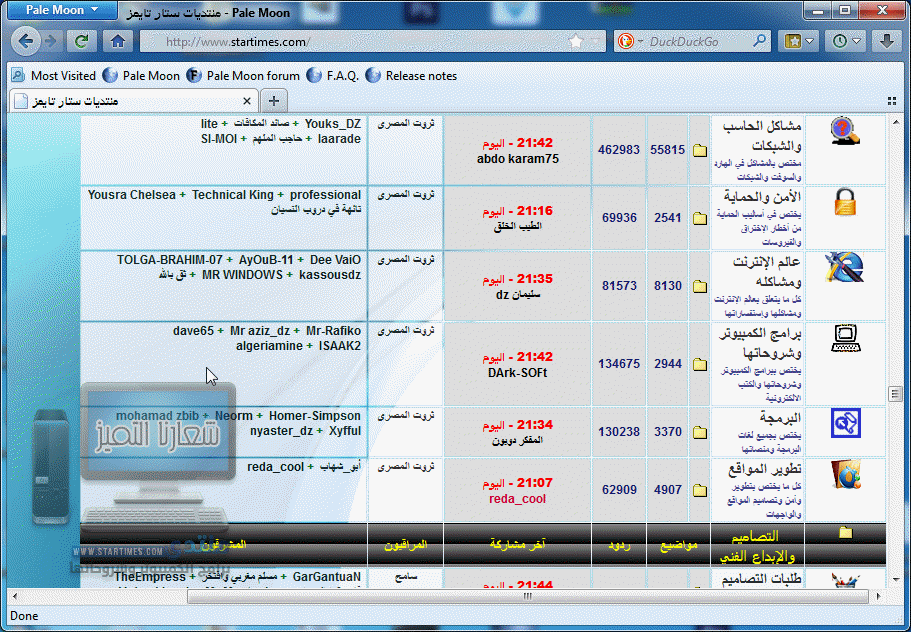This screenshot has height=632, width=911.
Task: Open the downloads window arrow button
Action: [886, 41]
